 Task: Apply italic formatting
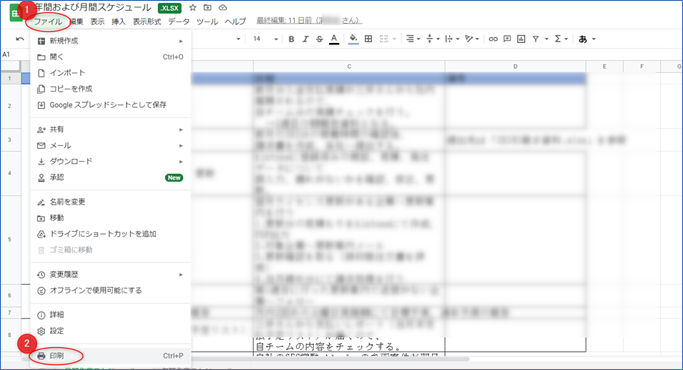pyautogui.click(x=305, y=39)
